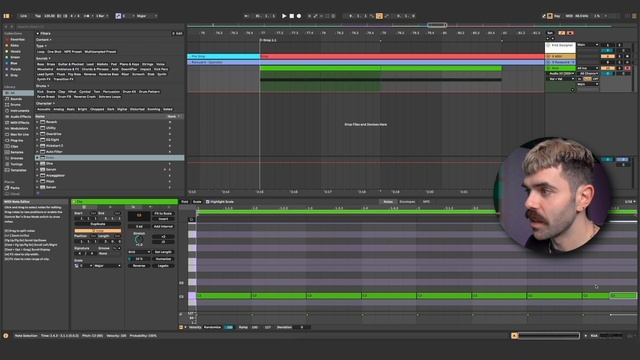The width and height of the screenshot is (640, 360).
Task: Toggle Fold in MIDI editor
Action: 184,202
